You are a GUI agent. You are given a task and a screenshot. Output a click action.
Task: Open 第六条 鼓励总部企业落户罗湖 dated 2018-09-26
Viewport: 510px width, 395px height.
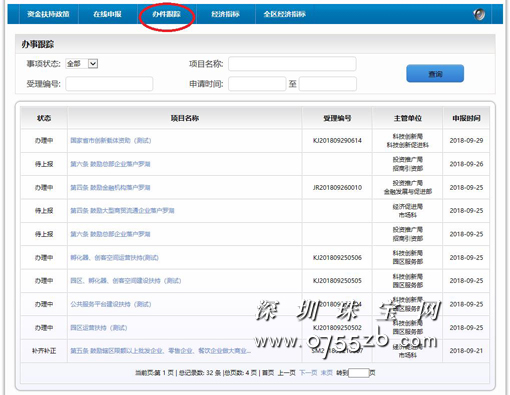[x=110, y=164]
